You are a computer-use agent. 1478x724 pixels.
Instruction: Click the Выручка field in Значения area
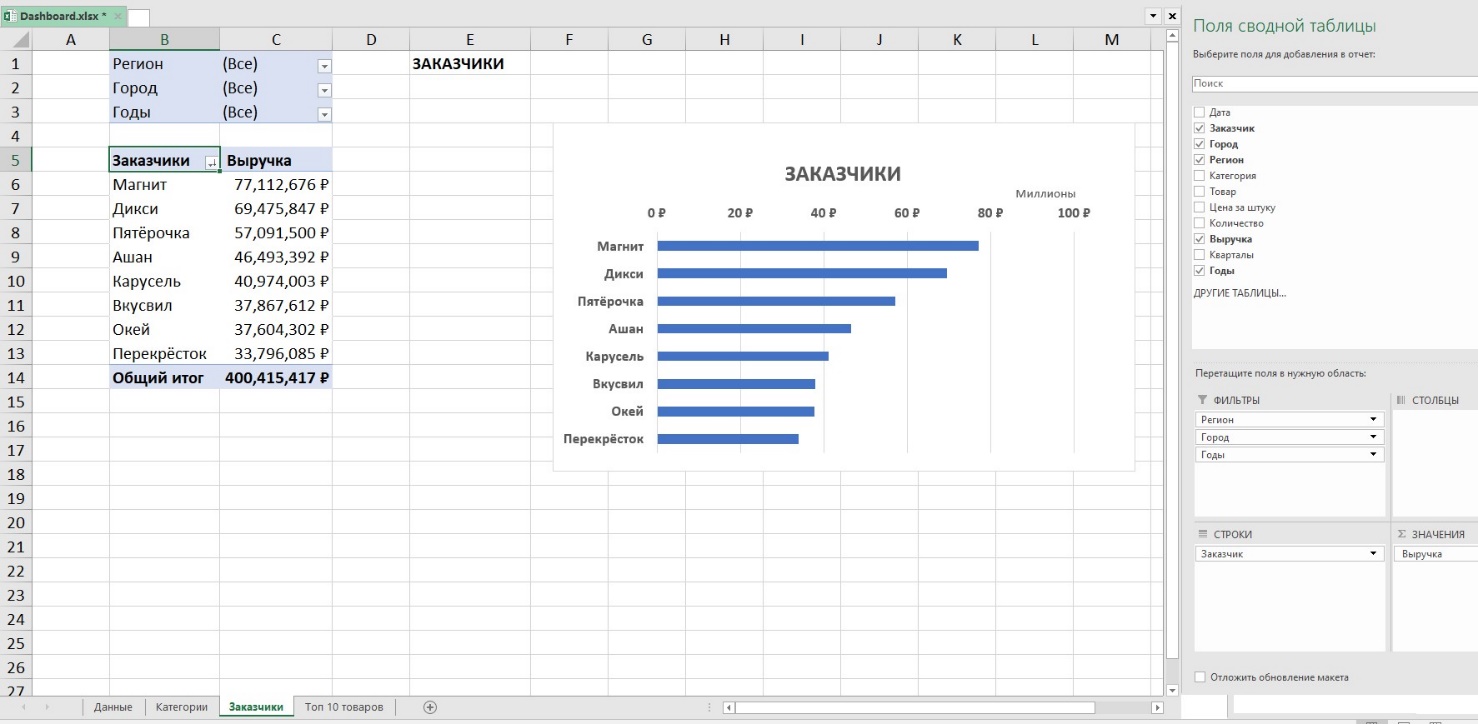tap(1436, 554)
